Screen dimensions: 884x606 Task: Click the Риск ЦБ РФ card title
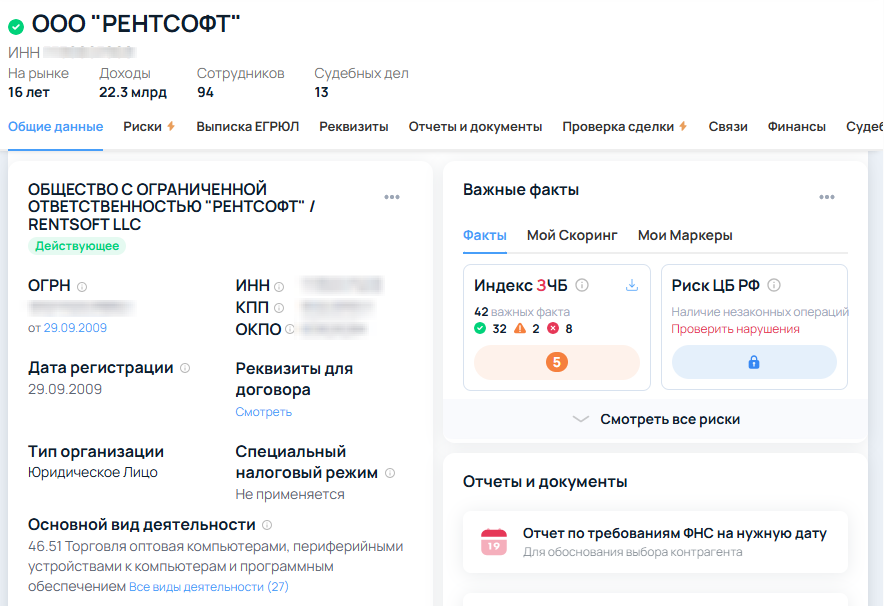coord(715,285)
